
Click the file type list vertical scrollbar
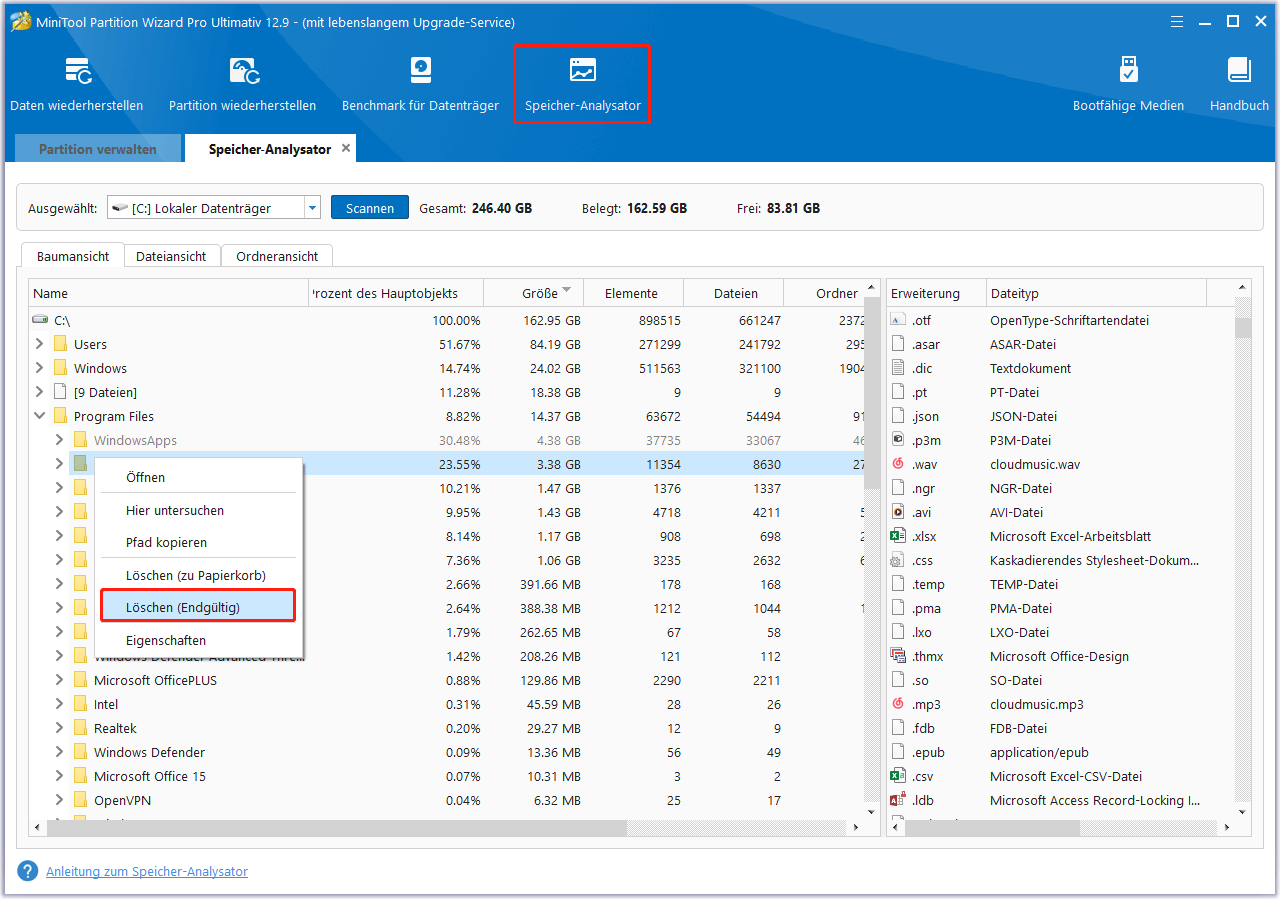[1243, 328]
